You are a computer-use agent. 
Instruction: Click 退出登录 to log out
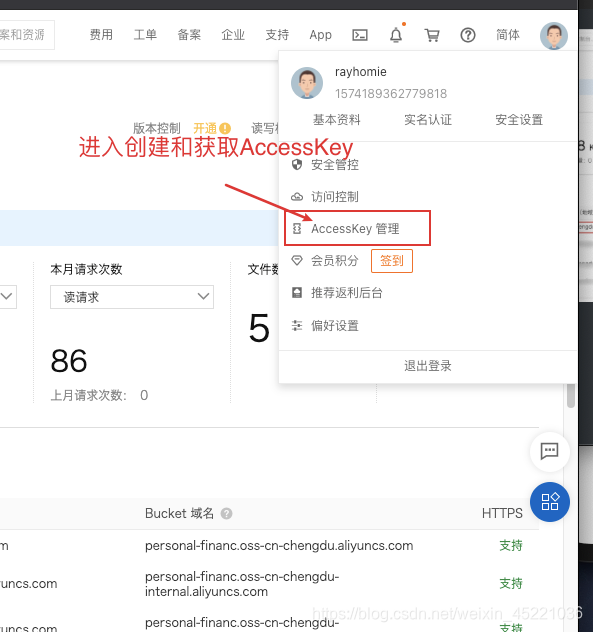428,366
